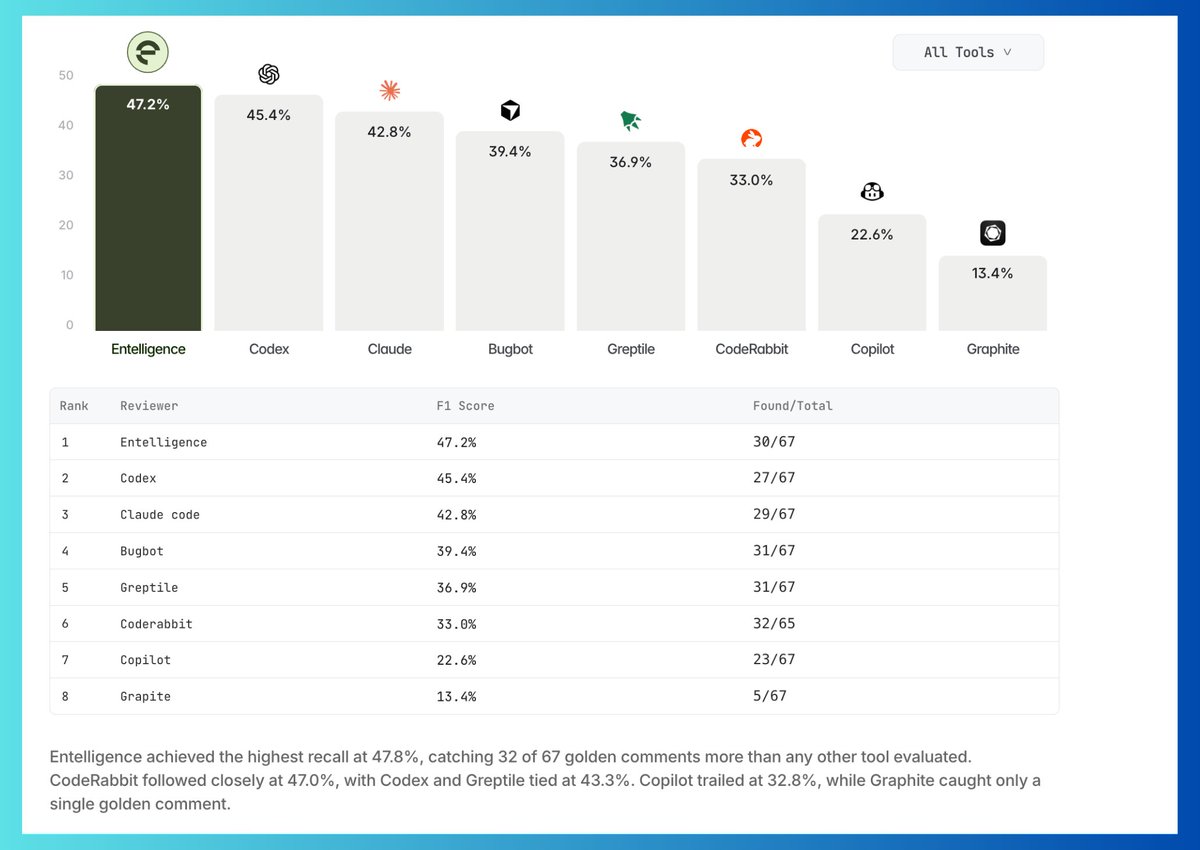This screenshot has height=850, width=1200.
Task: Click the 36.9% F1 Score table cell
Action: tap(456, 587)
